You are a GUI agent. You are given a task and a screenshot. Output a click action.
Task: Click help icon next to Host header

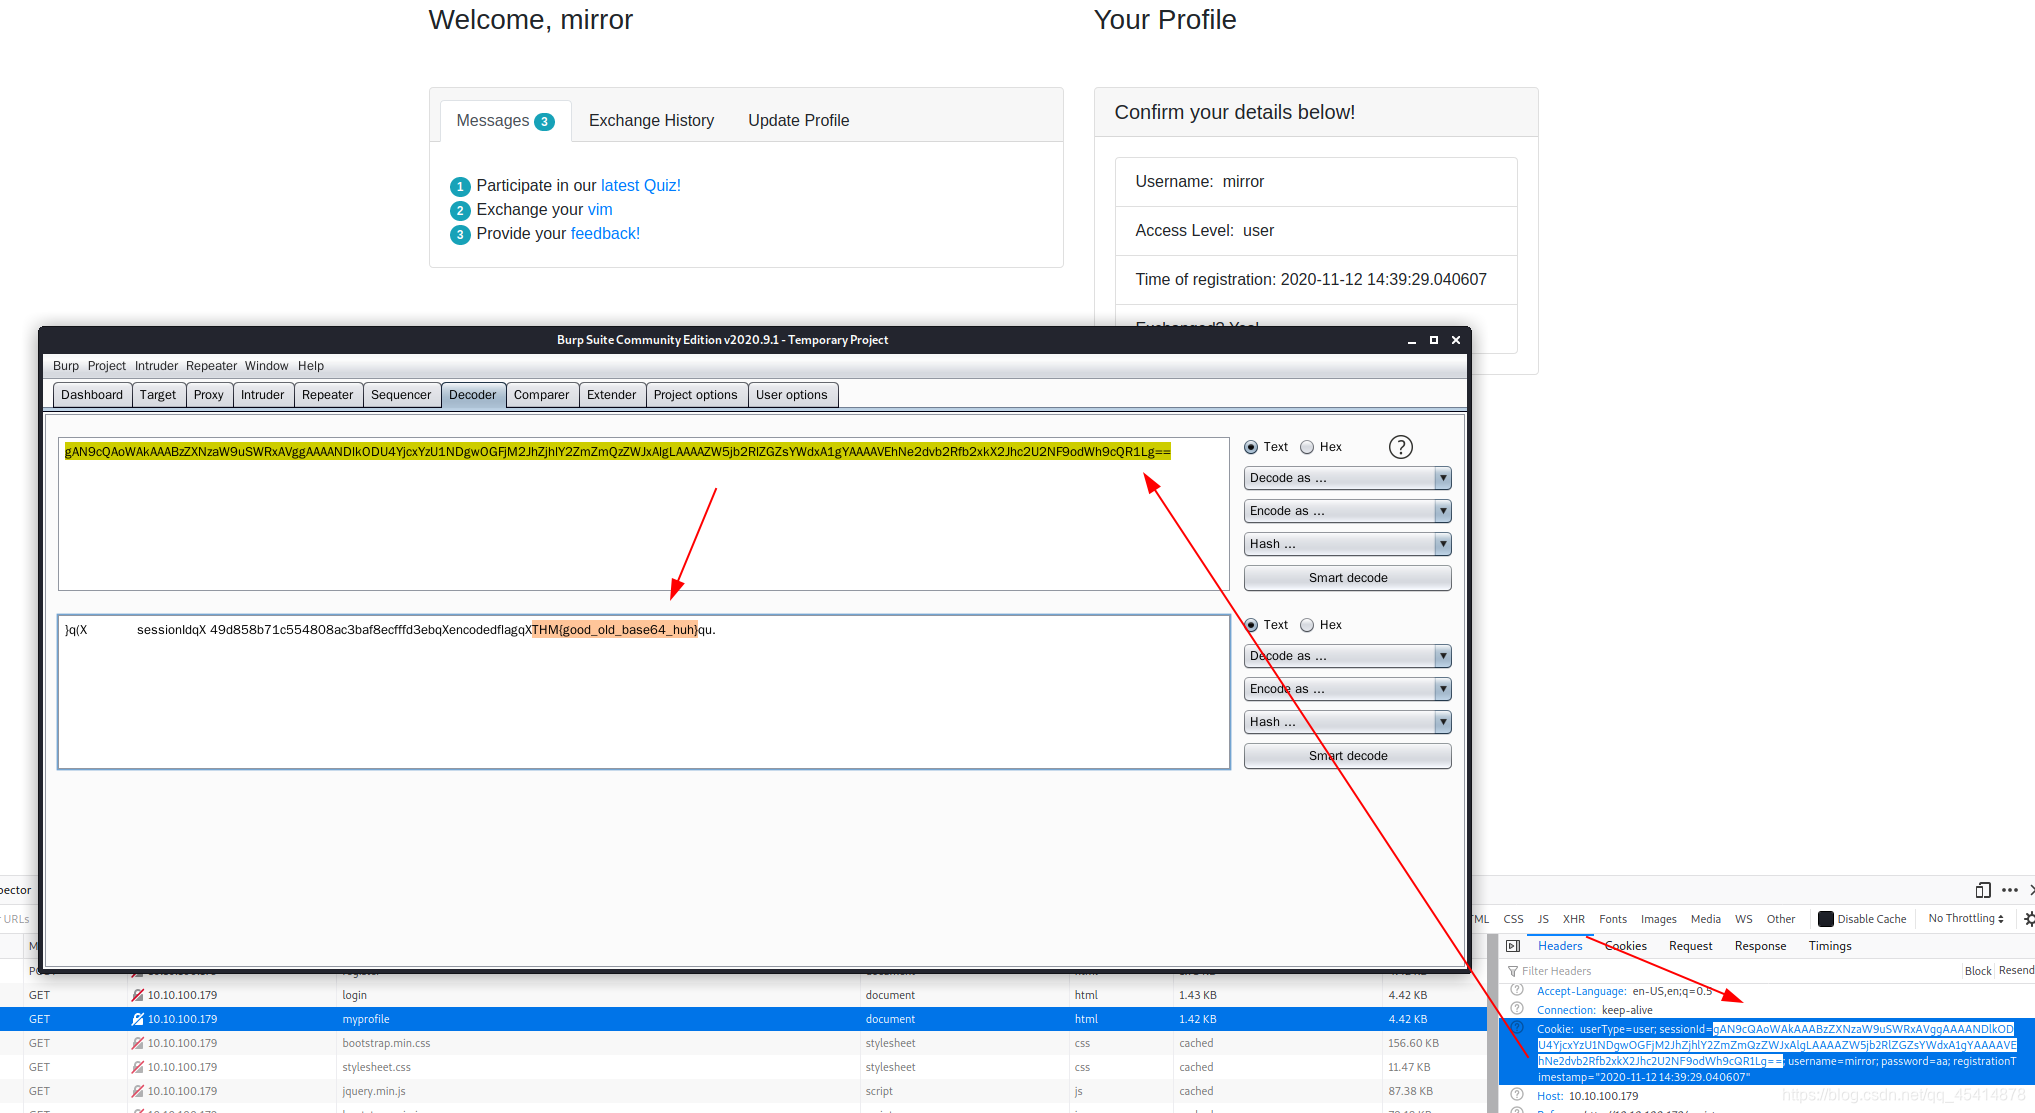coord(1517,1095)
